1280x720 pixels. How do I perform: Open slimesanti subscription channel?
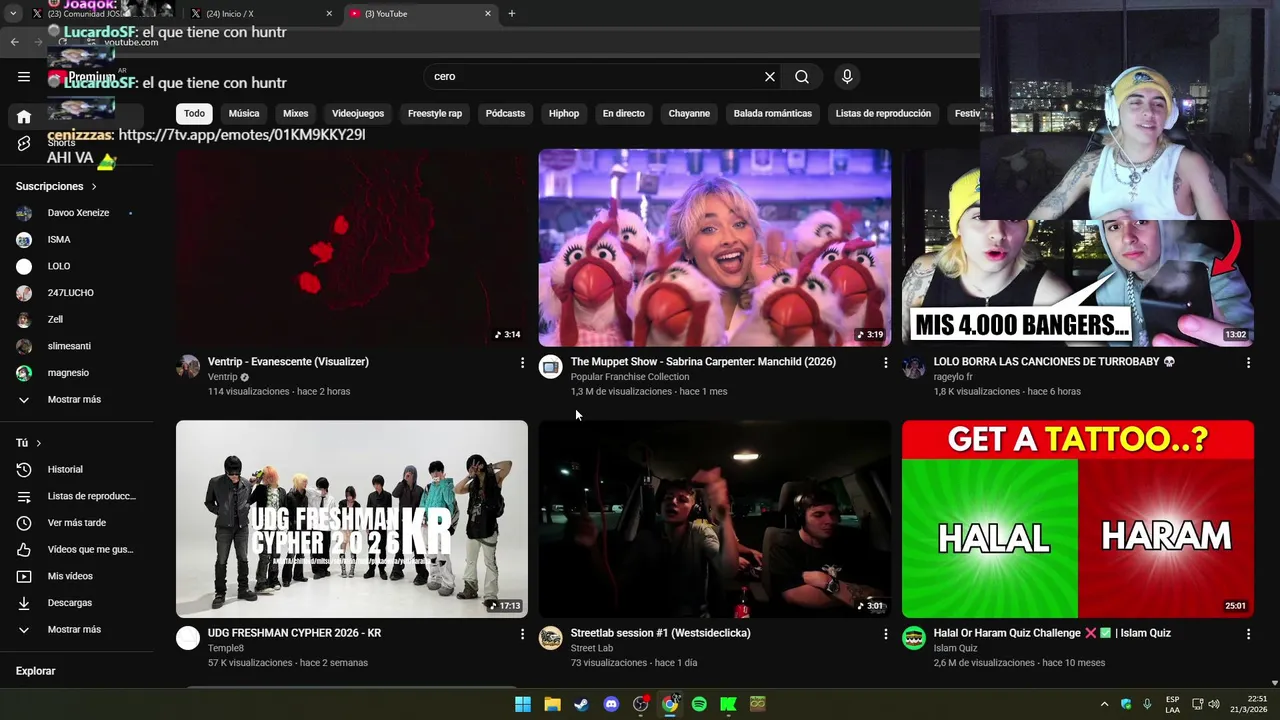click(x=76, y=346)
